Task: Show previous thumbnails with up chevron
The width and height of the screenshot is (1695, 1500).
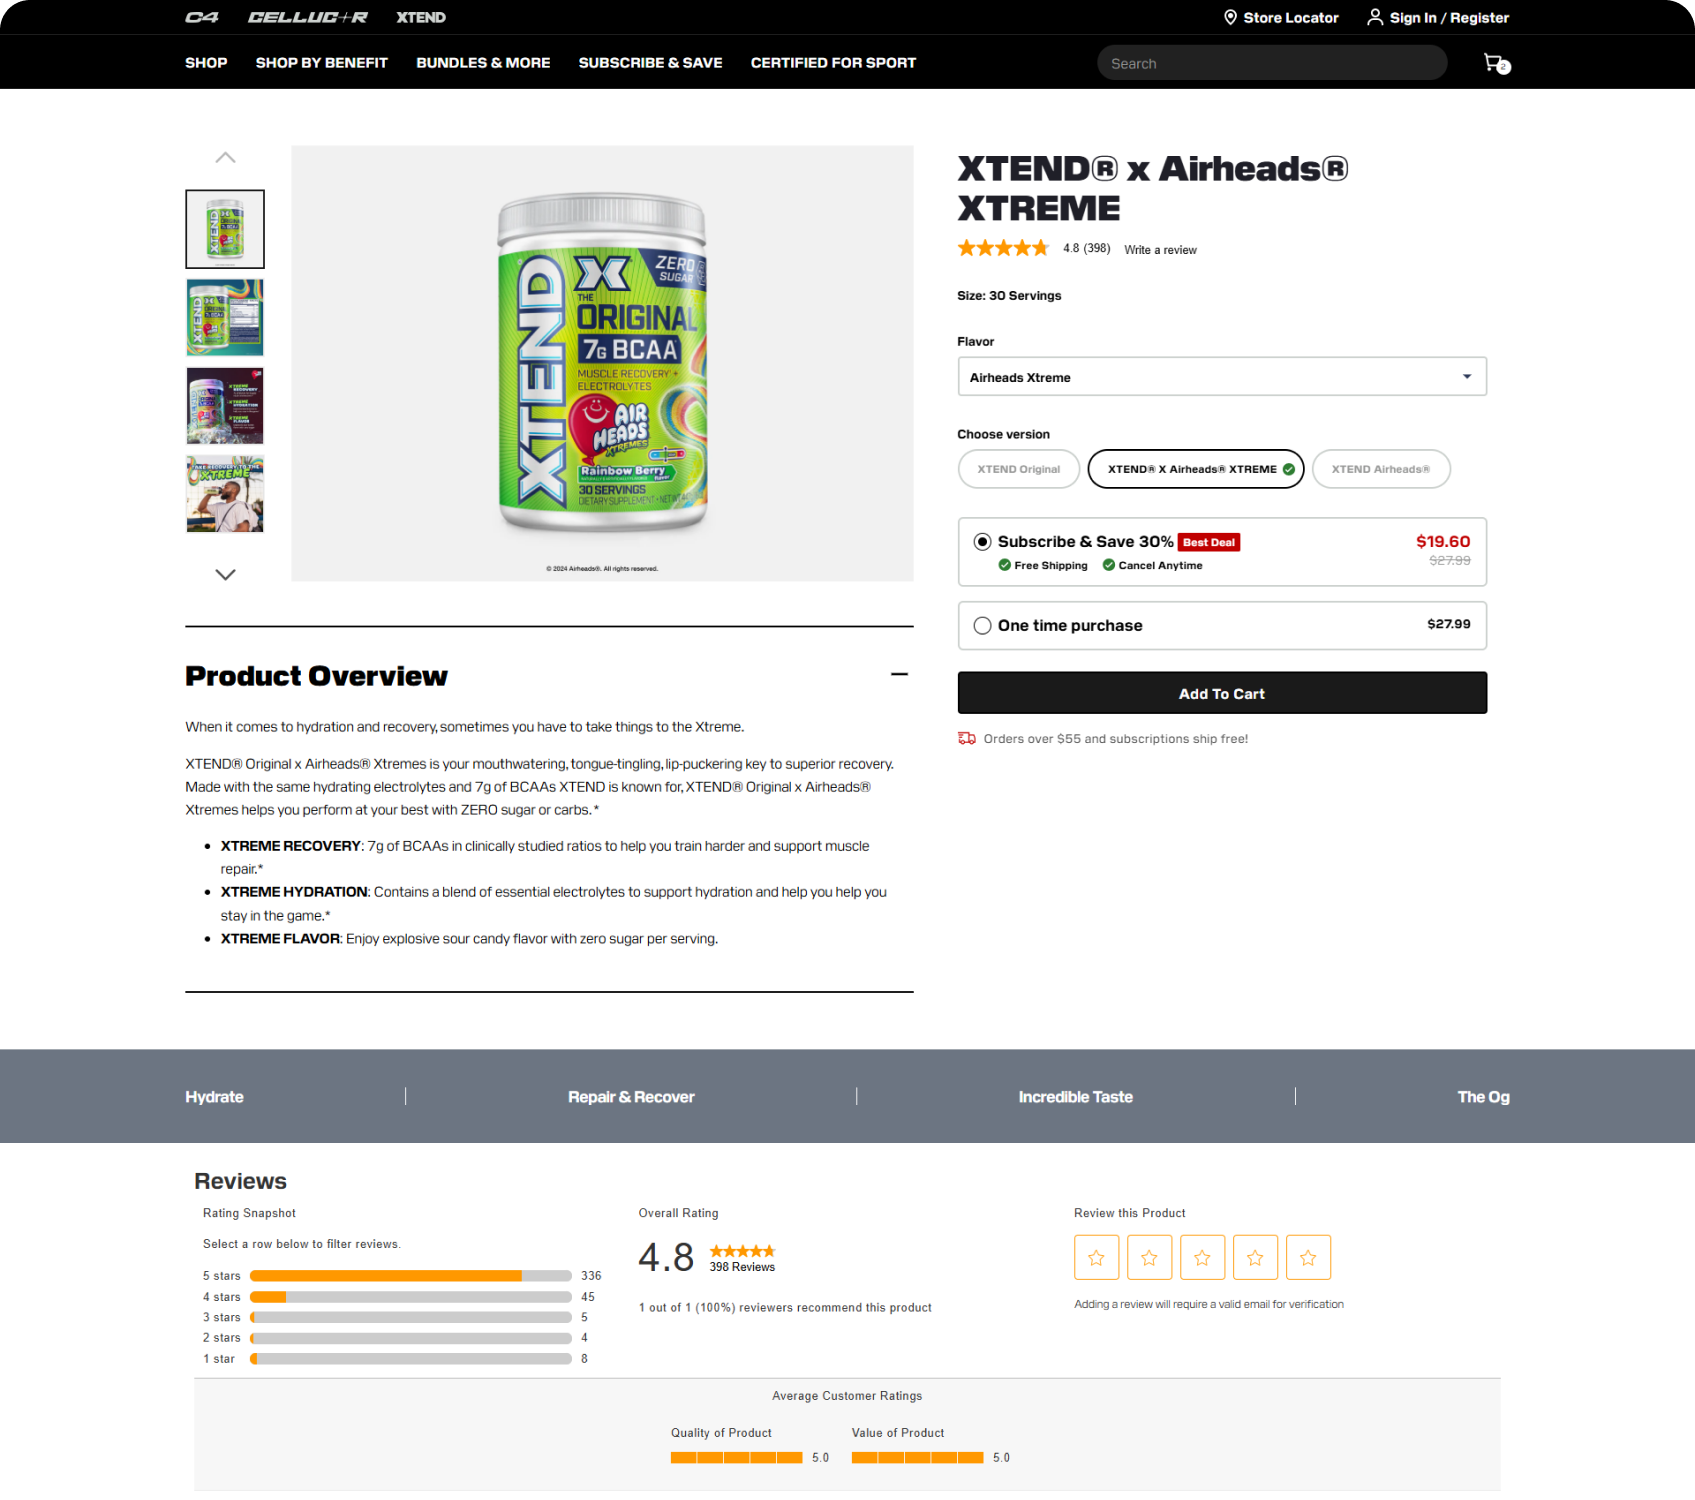Action: click(x=225, y=158)
